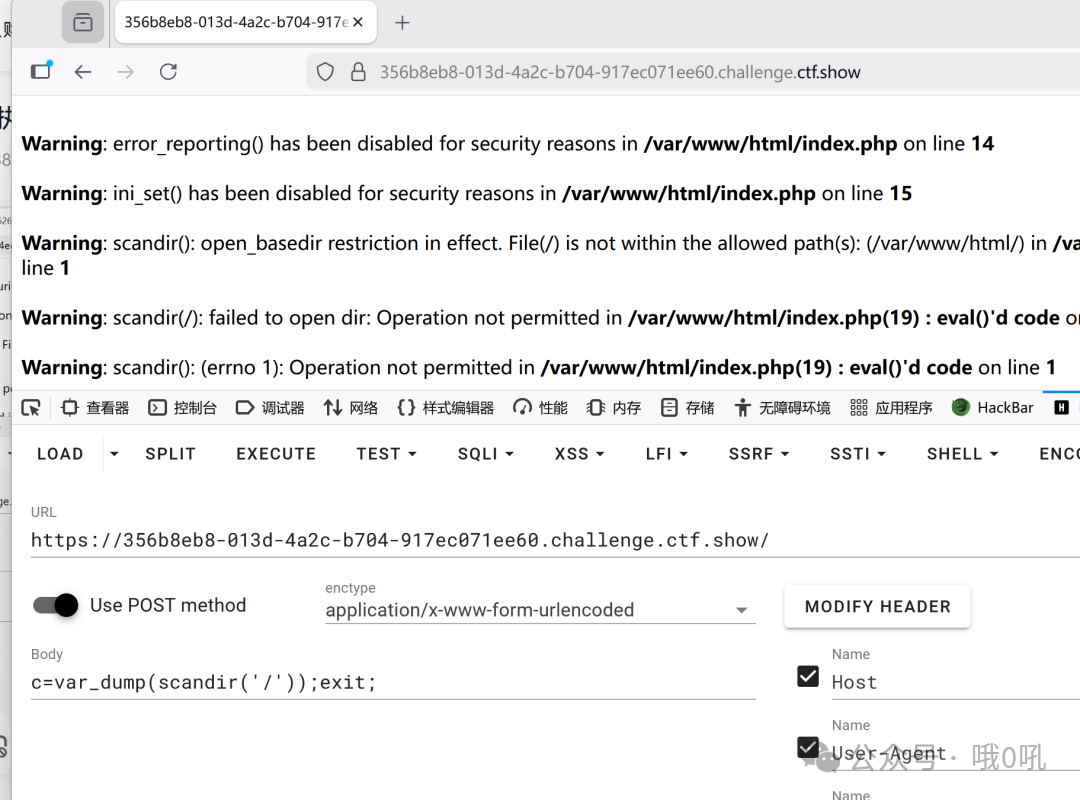
Task: Click the LOAD button in HackBar
Action: pos(60,454)
